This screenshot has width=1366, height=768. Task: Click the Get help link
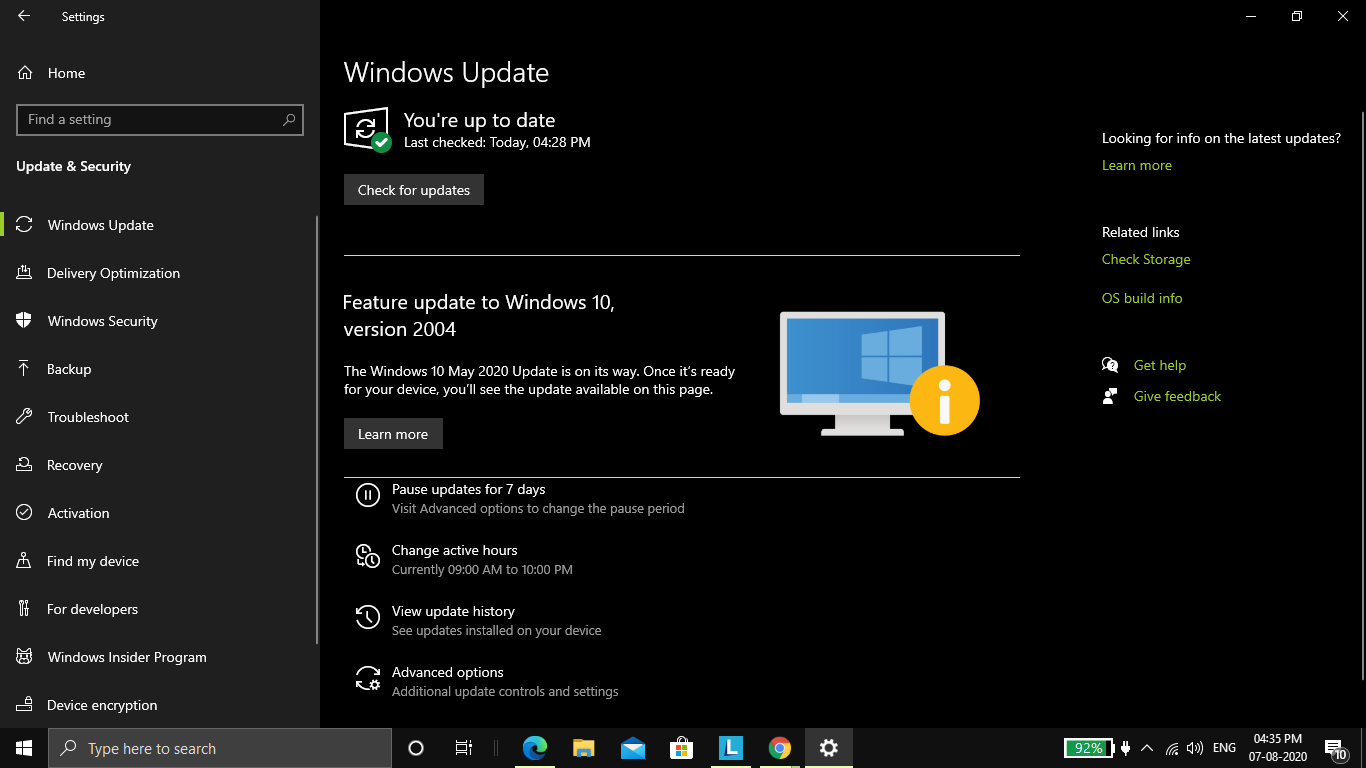1160,365
